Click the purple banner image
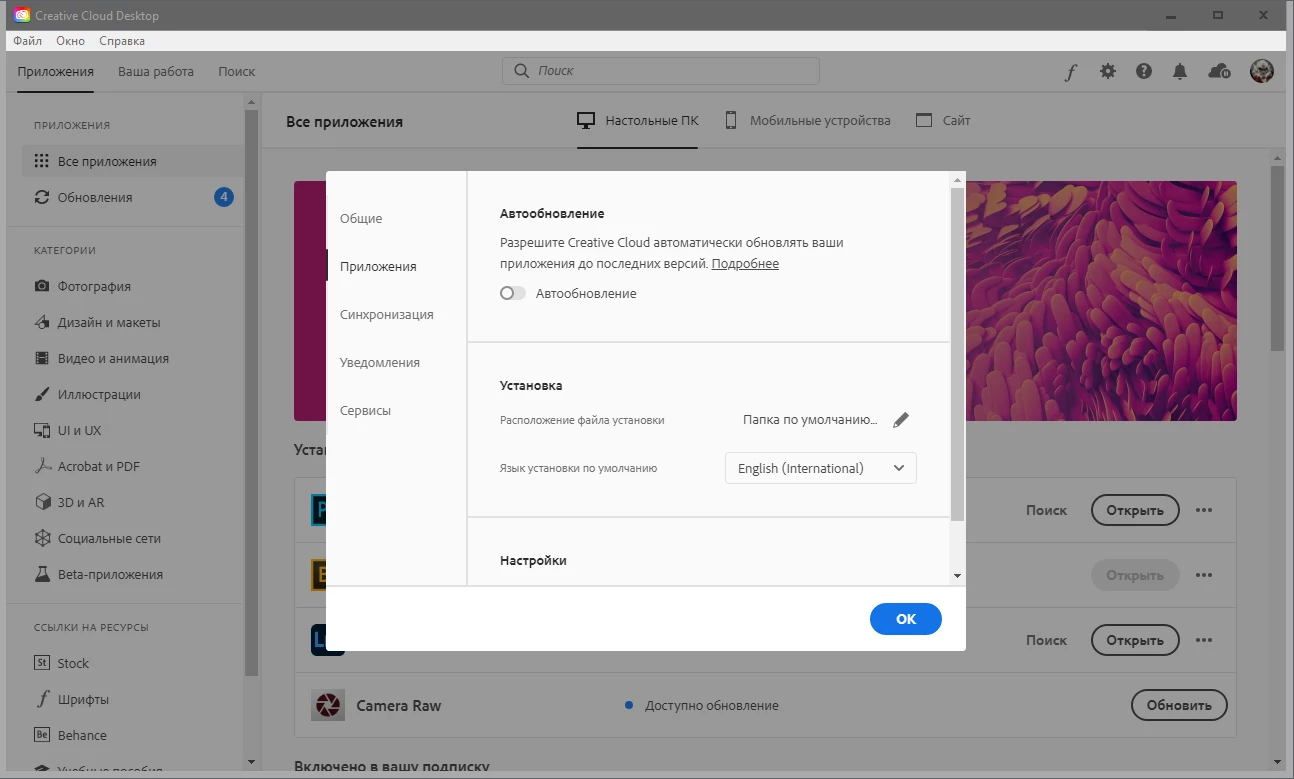 click(x=1101, y=301)
